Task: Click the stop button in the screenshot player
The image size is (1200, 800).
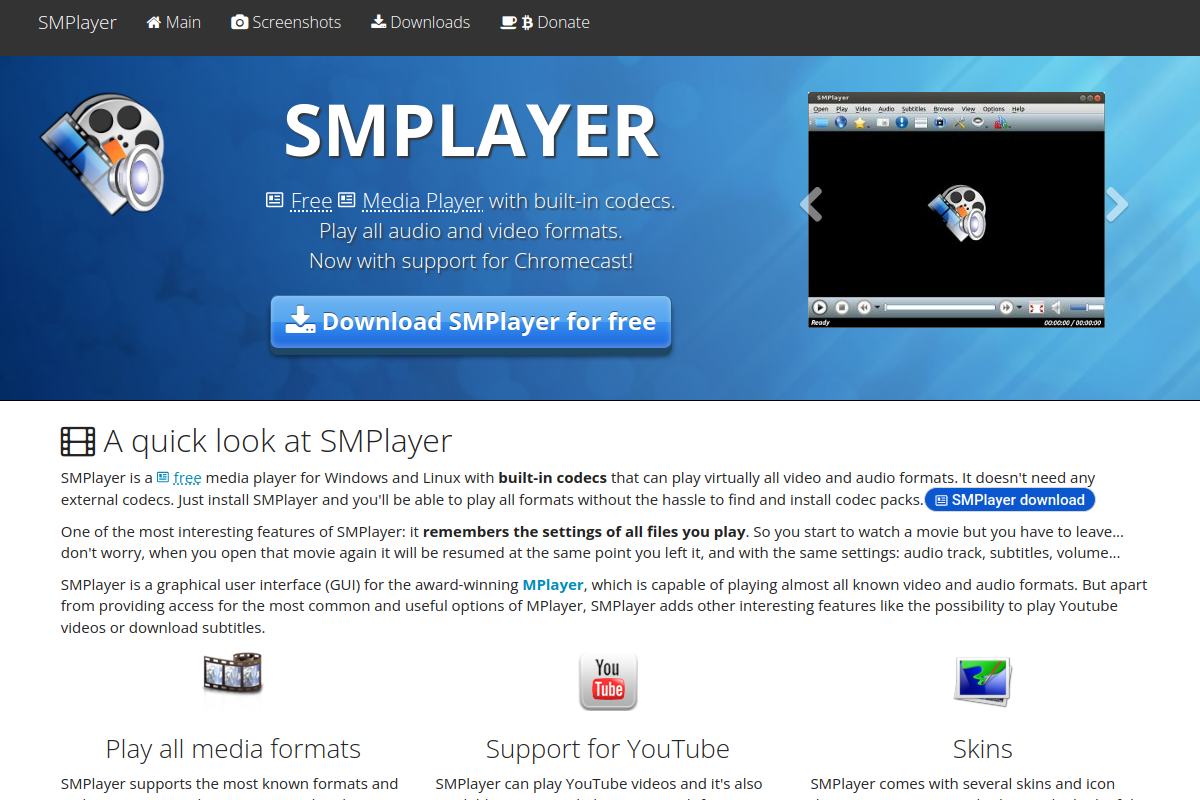Action: point(842,308)
